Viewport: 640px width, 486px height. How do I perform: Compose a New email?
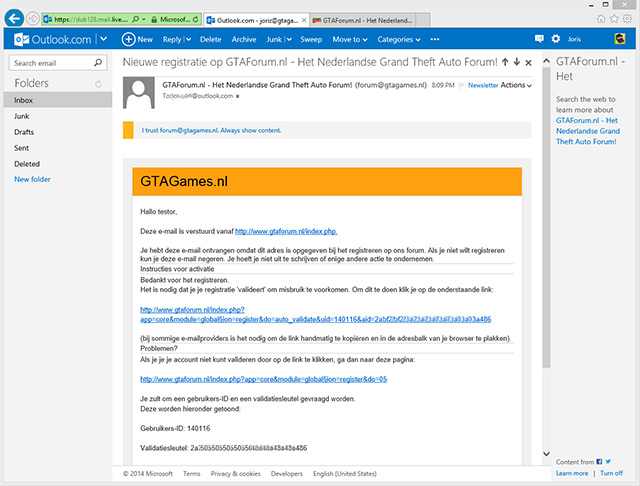[x=137, y=39]
